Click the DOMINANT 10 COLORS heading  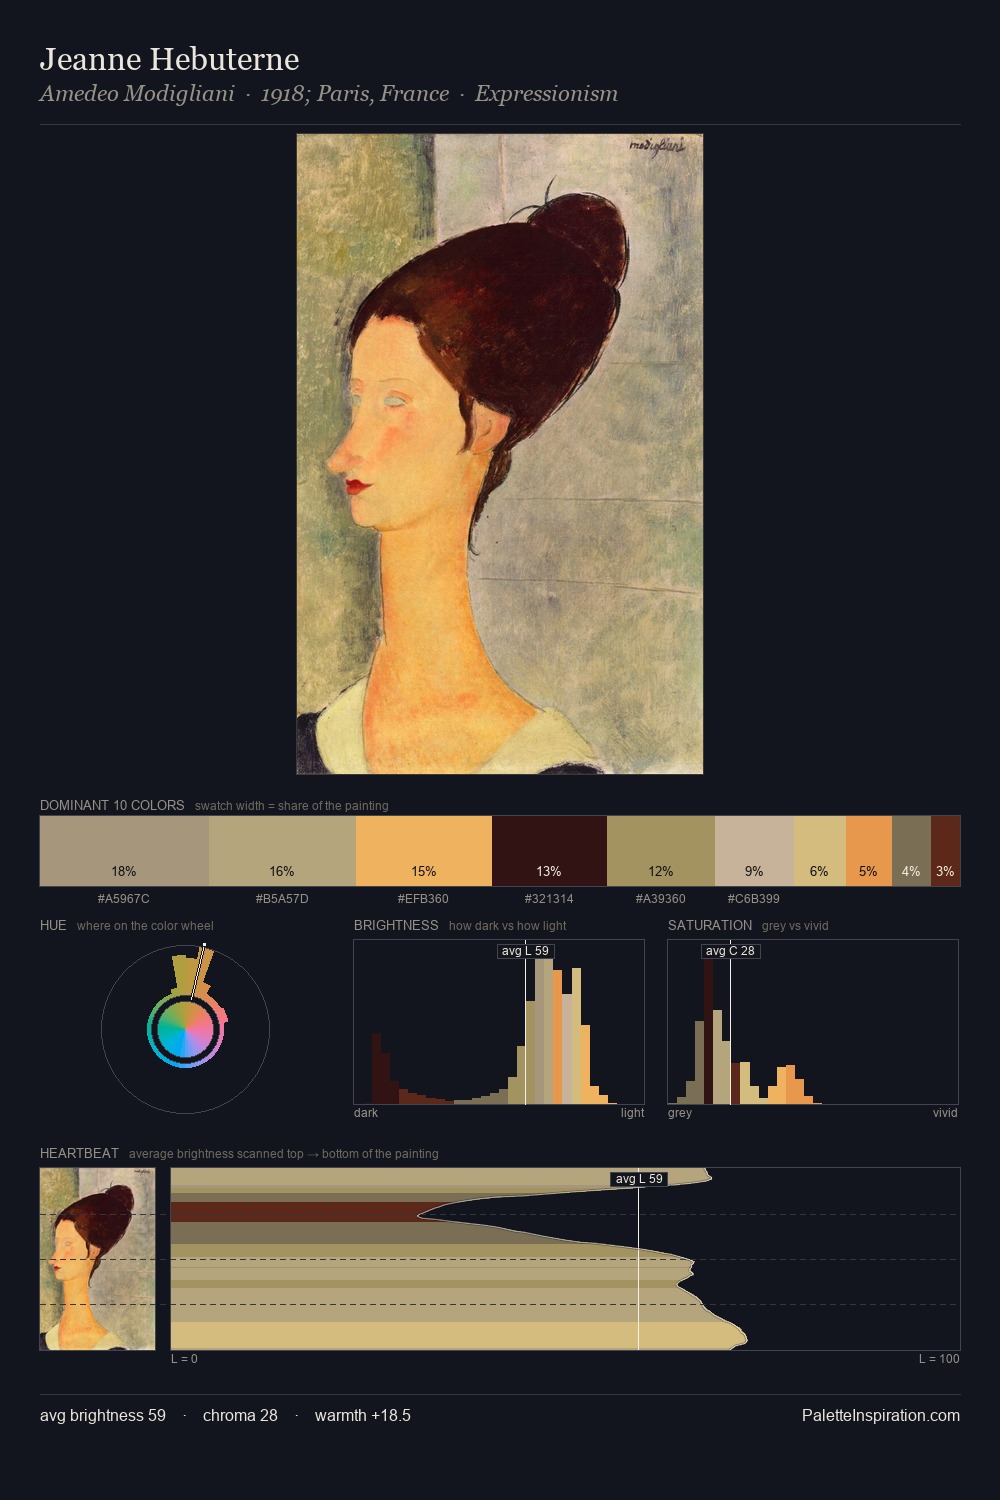pyautogui.click(x=112, y=805)
